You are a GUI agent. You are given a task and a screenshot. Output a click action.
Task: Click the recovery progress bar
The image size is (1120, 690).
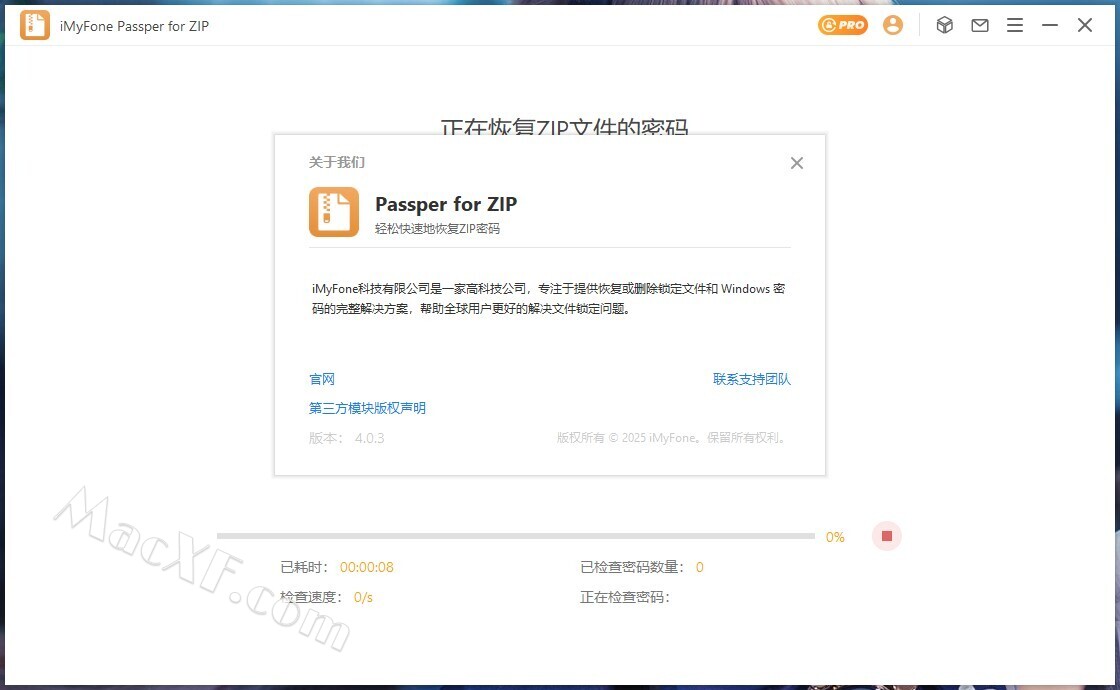click(516, 536)
